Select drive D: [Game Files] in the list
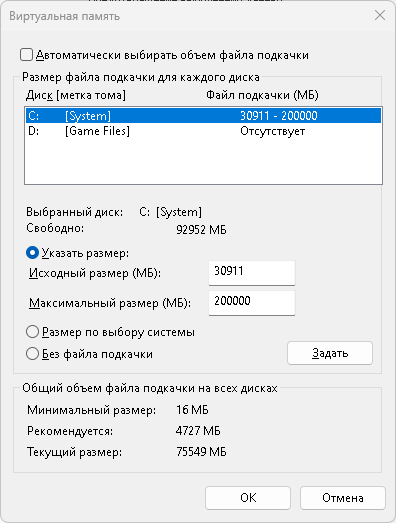The height and width of the screenshot is (523, 396). [x=203, y=131]
